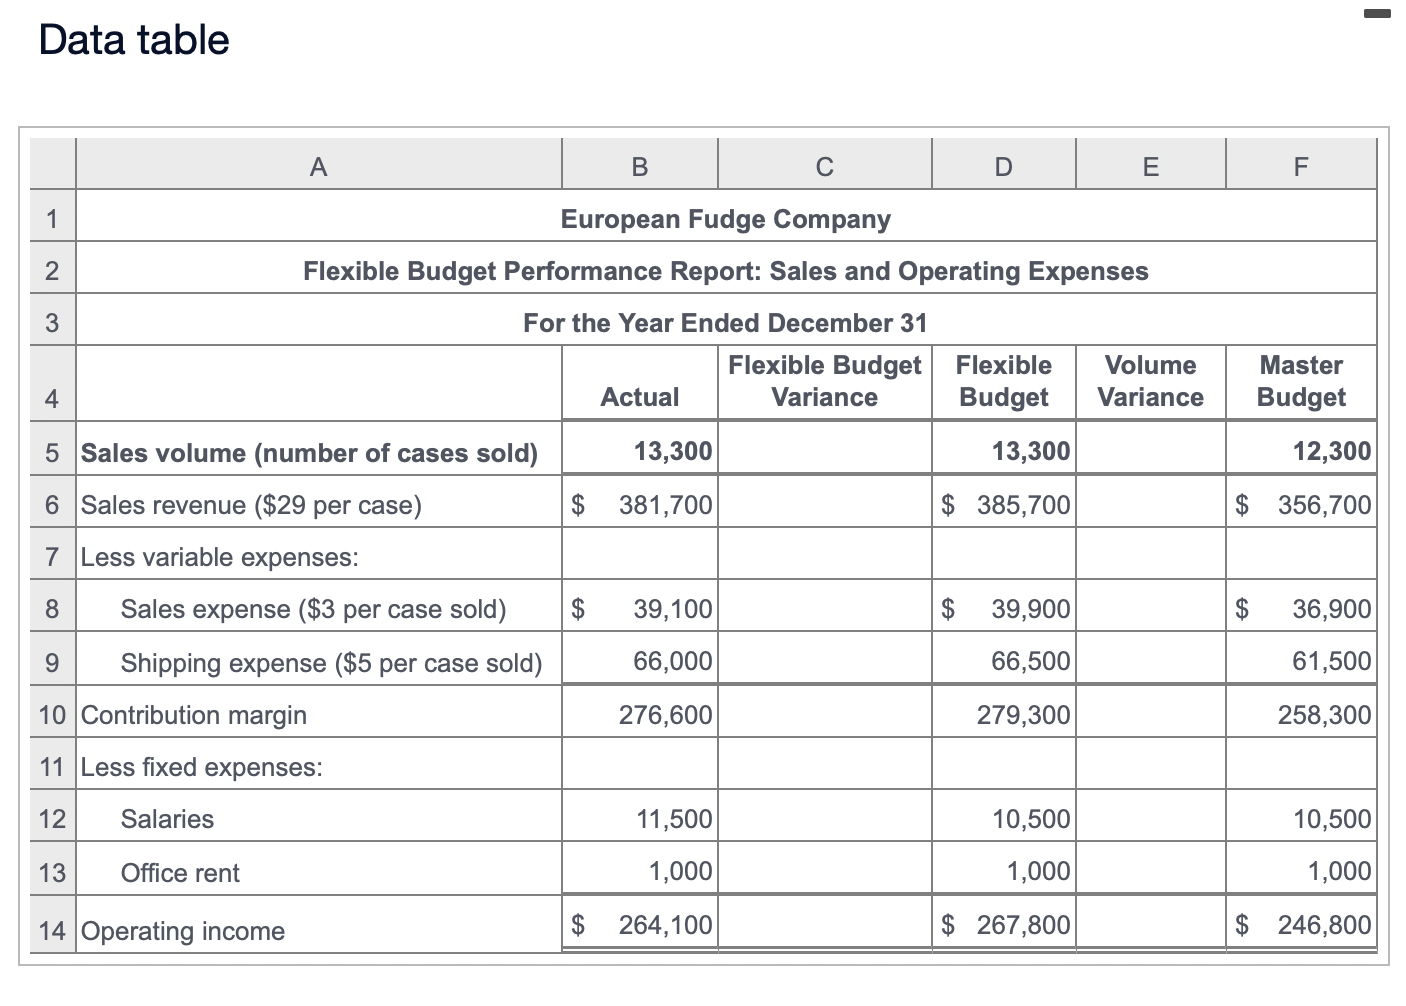Select row number 14
Image resolution: width=1406 pixels, height=1006 pixels.
click(x=51, y=930)
